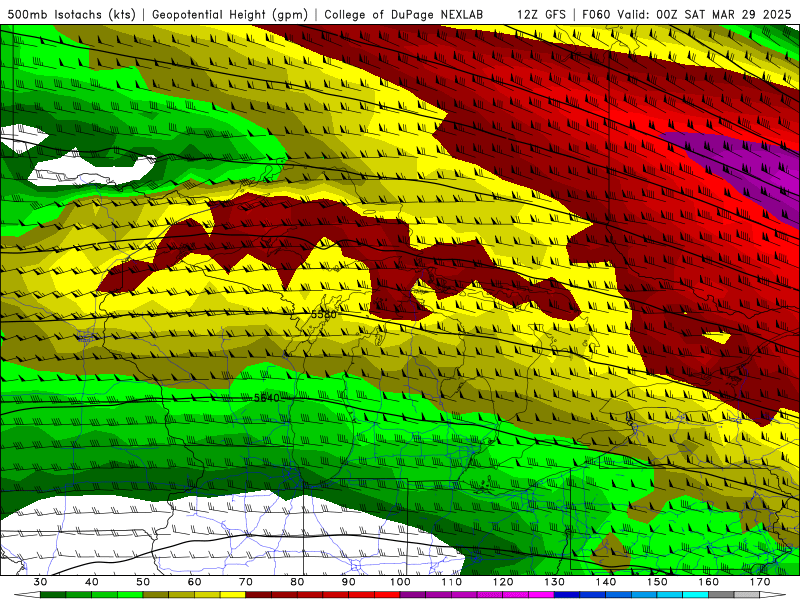Pick the dark blue swatch right of 130
Screen dimensions: 800x600
tap(567, 595)
